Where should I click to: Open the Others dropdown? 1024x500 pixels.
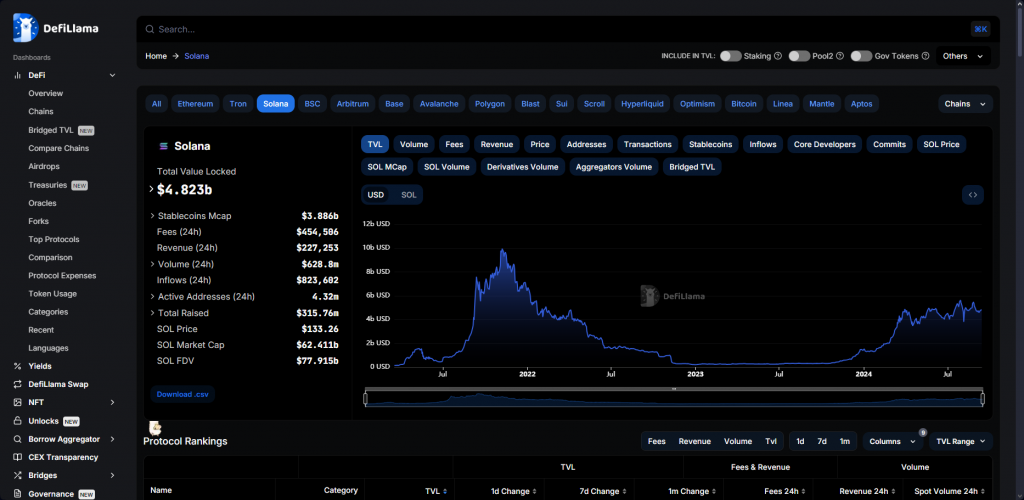[962, 56]
